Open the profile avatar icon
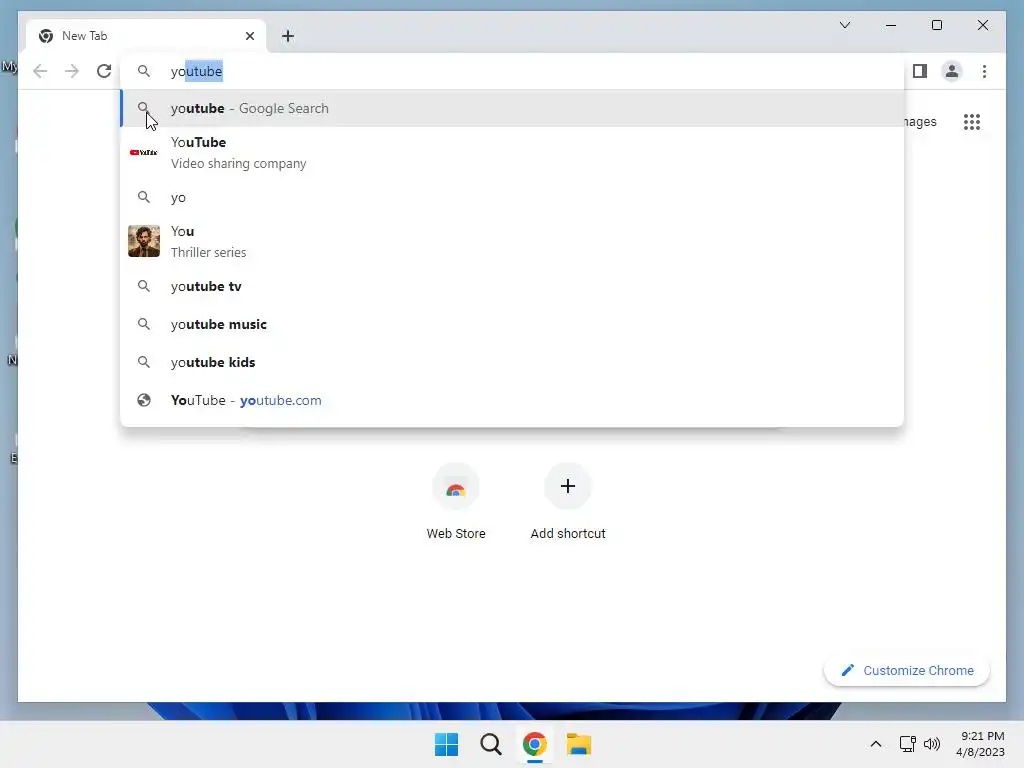The width and height of the screenshot is (1024, 768). pos(952,71)
